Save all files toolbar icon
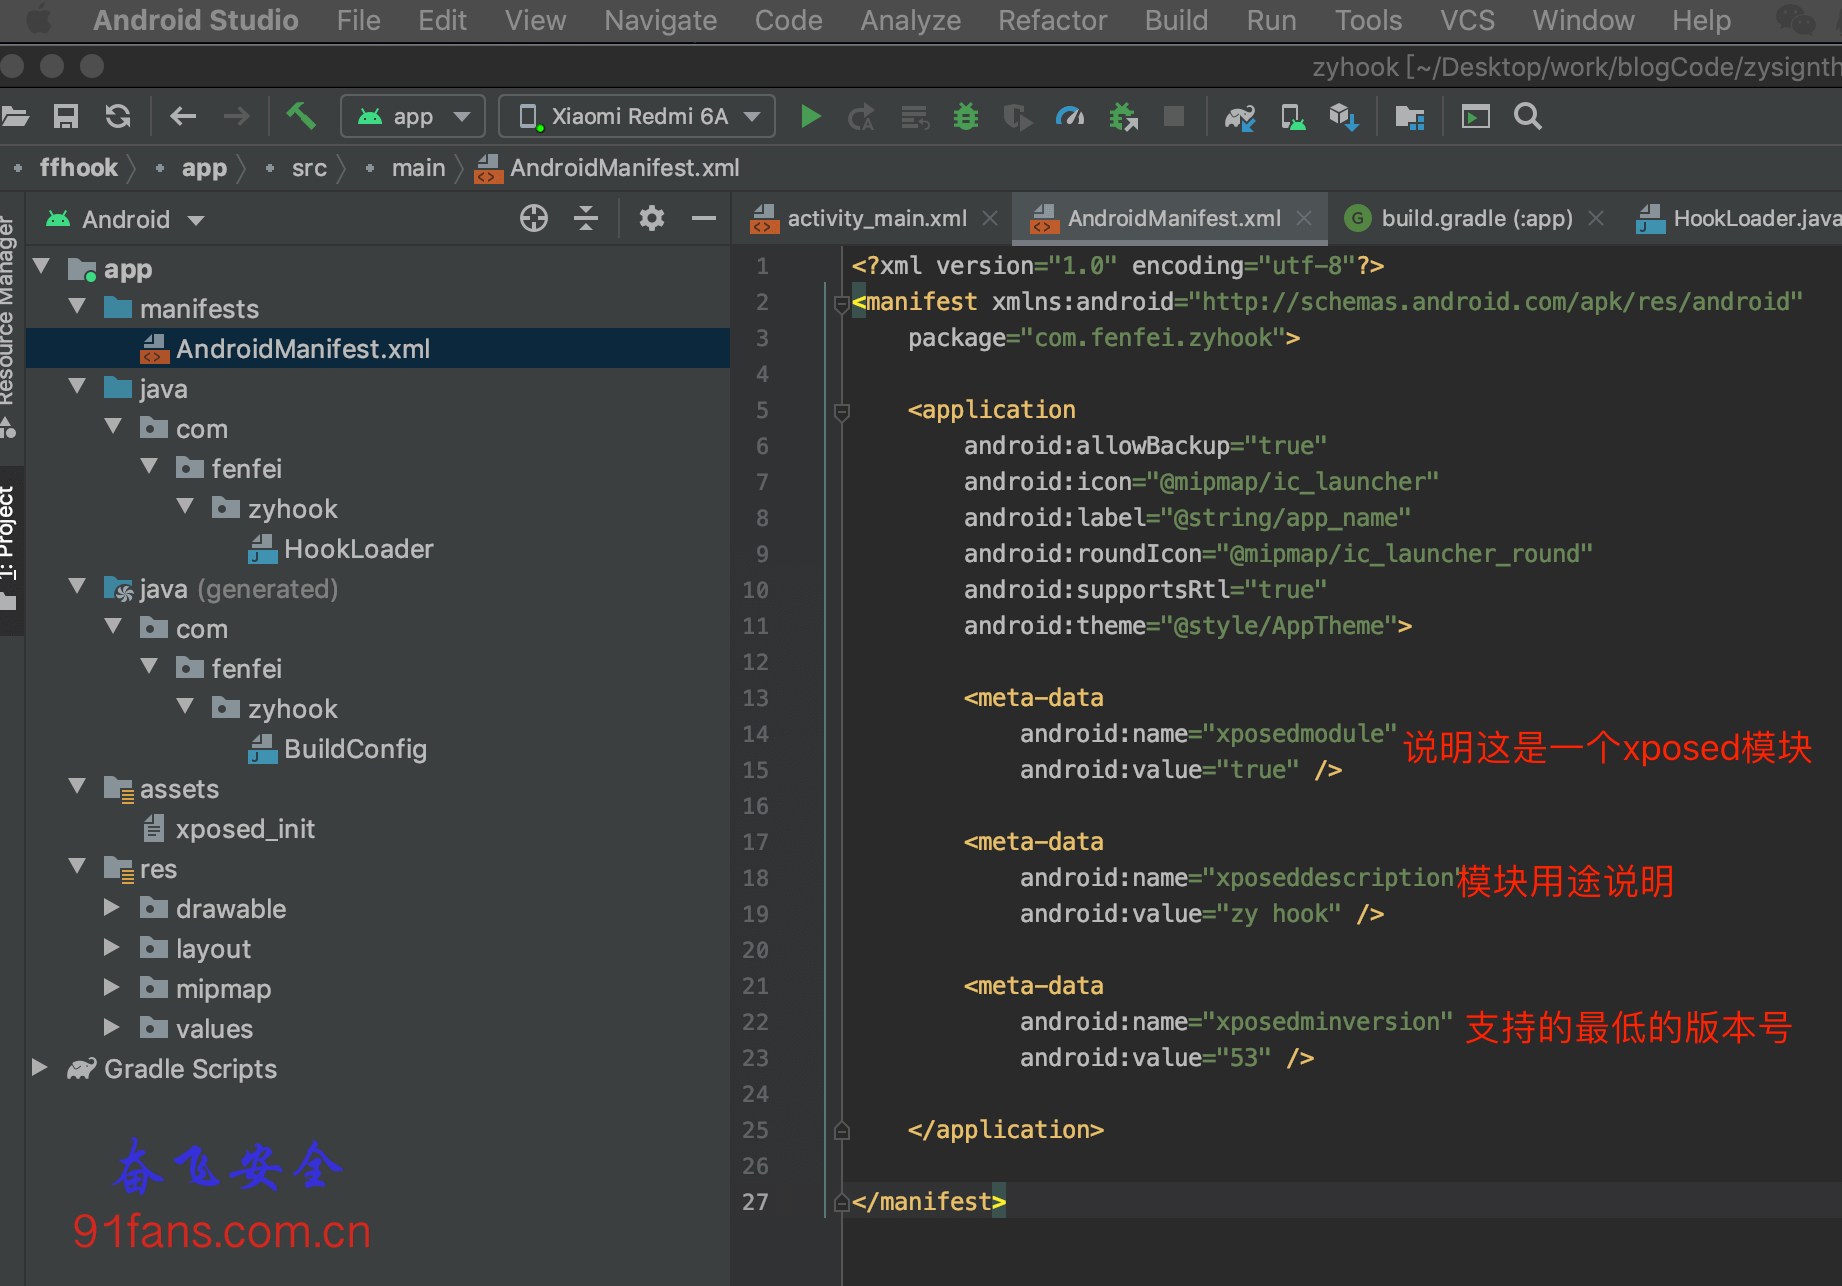This screenshot has height=1286, width=1842. [66, 117]
